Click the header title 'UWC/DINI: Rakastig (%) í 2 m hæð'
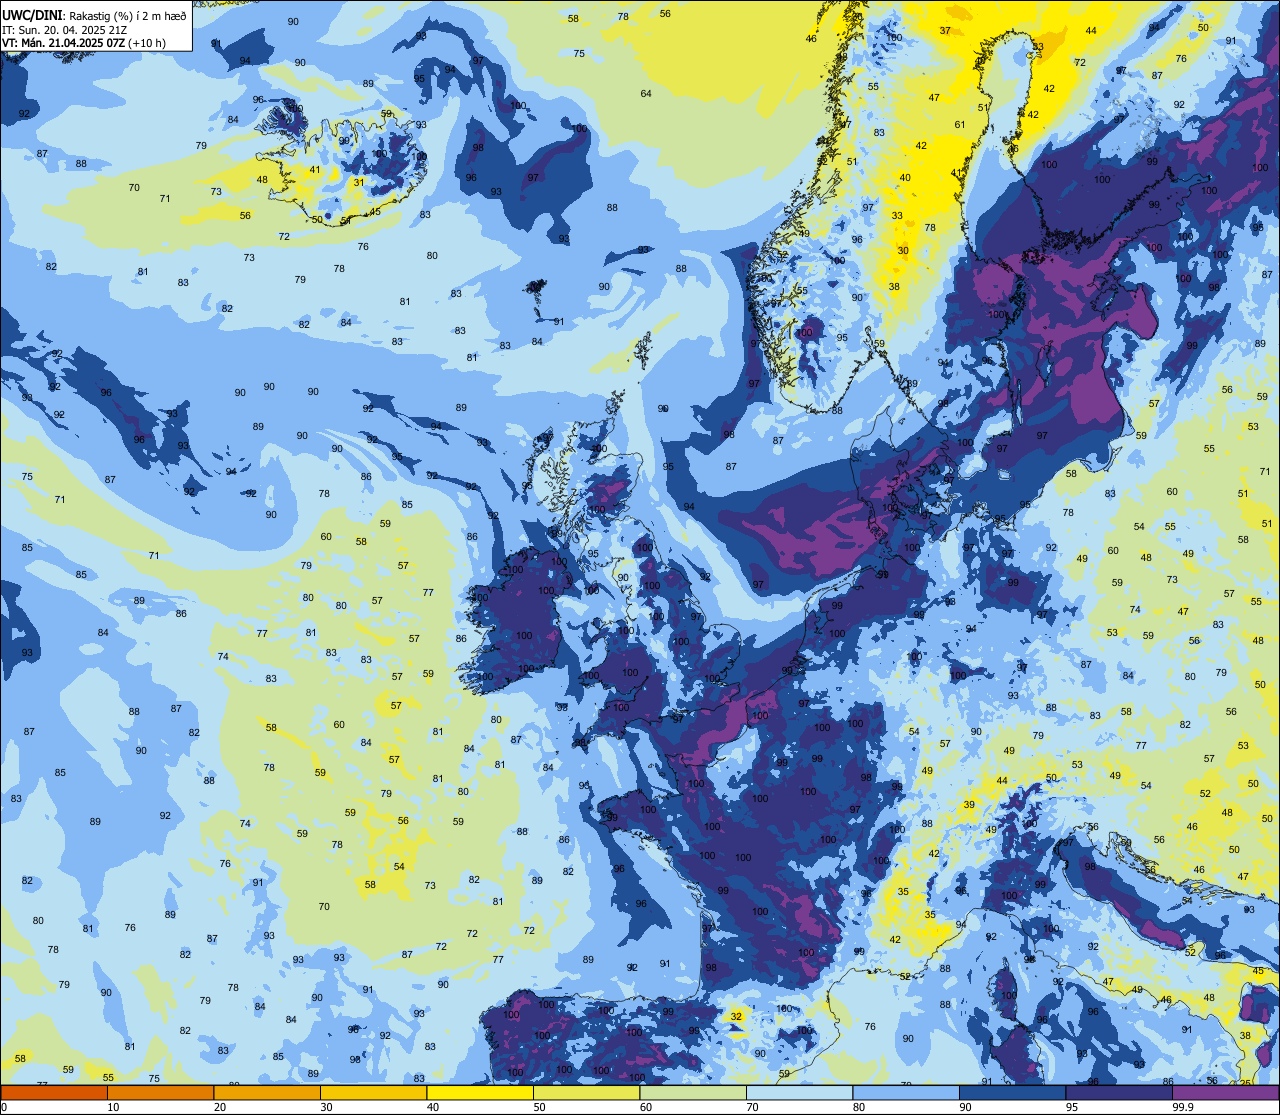Screen dimensions: 1280x1115 coord(94,15)
